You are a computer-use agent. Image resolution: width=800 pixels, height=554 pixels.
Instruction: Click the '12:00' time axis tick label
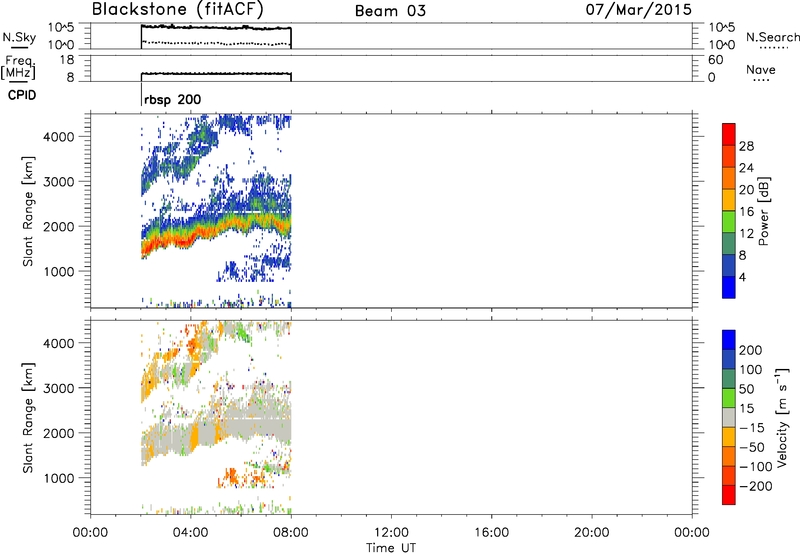[x=391, y=533]
